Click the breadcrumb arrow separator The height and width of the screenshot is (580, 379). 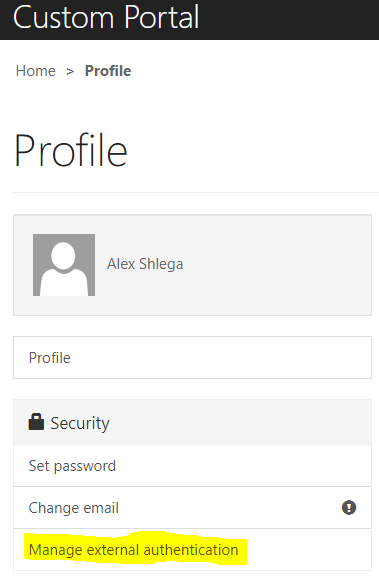(70, 71)
